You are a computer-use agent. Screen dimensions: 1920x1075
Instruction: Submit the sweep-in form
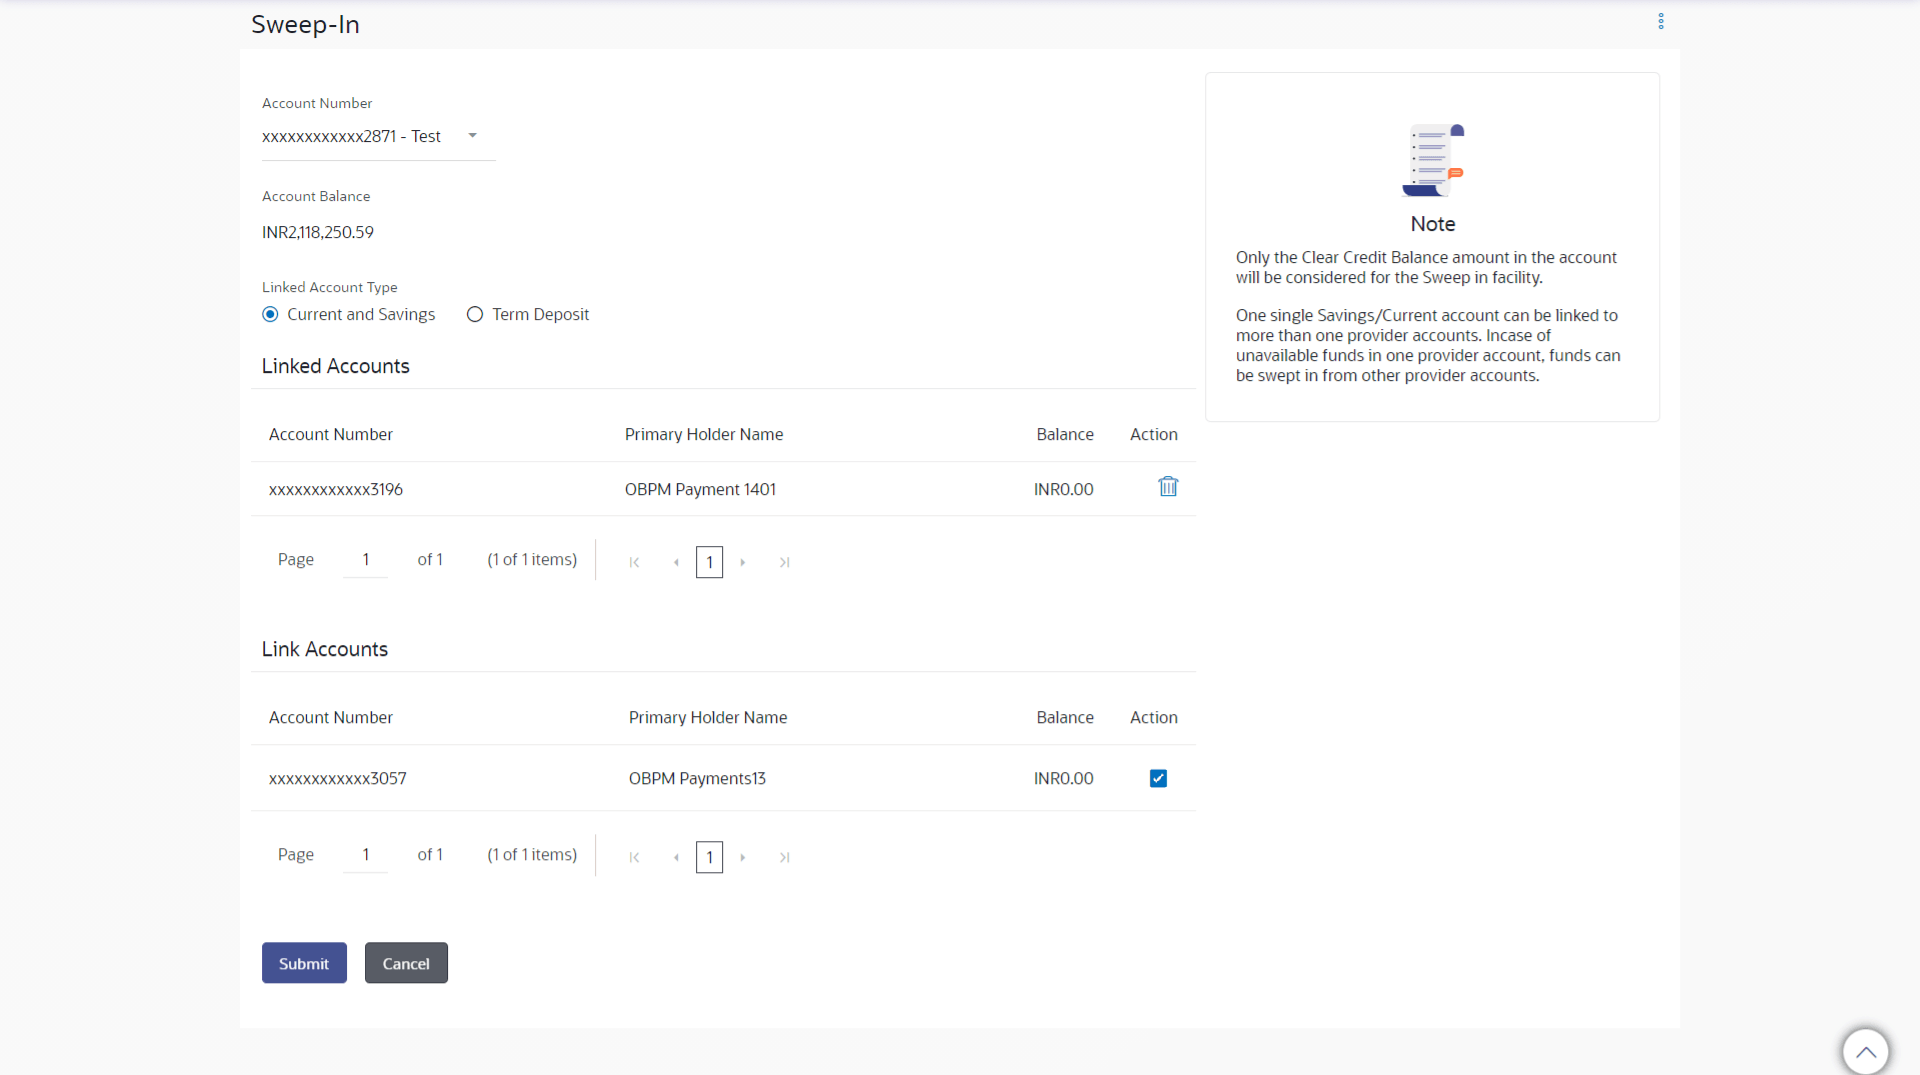click(304, 963)
